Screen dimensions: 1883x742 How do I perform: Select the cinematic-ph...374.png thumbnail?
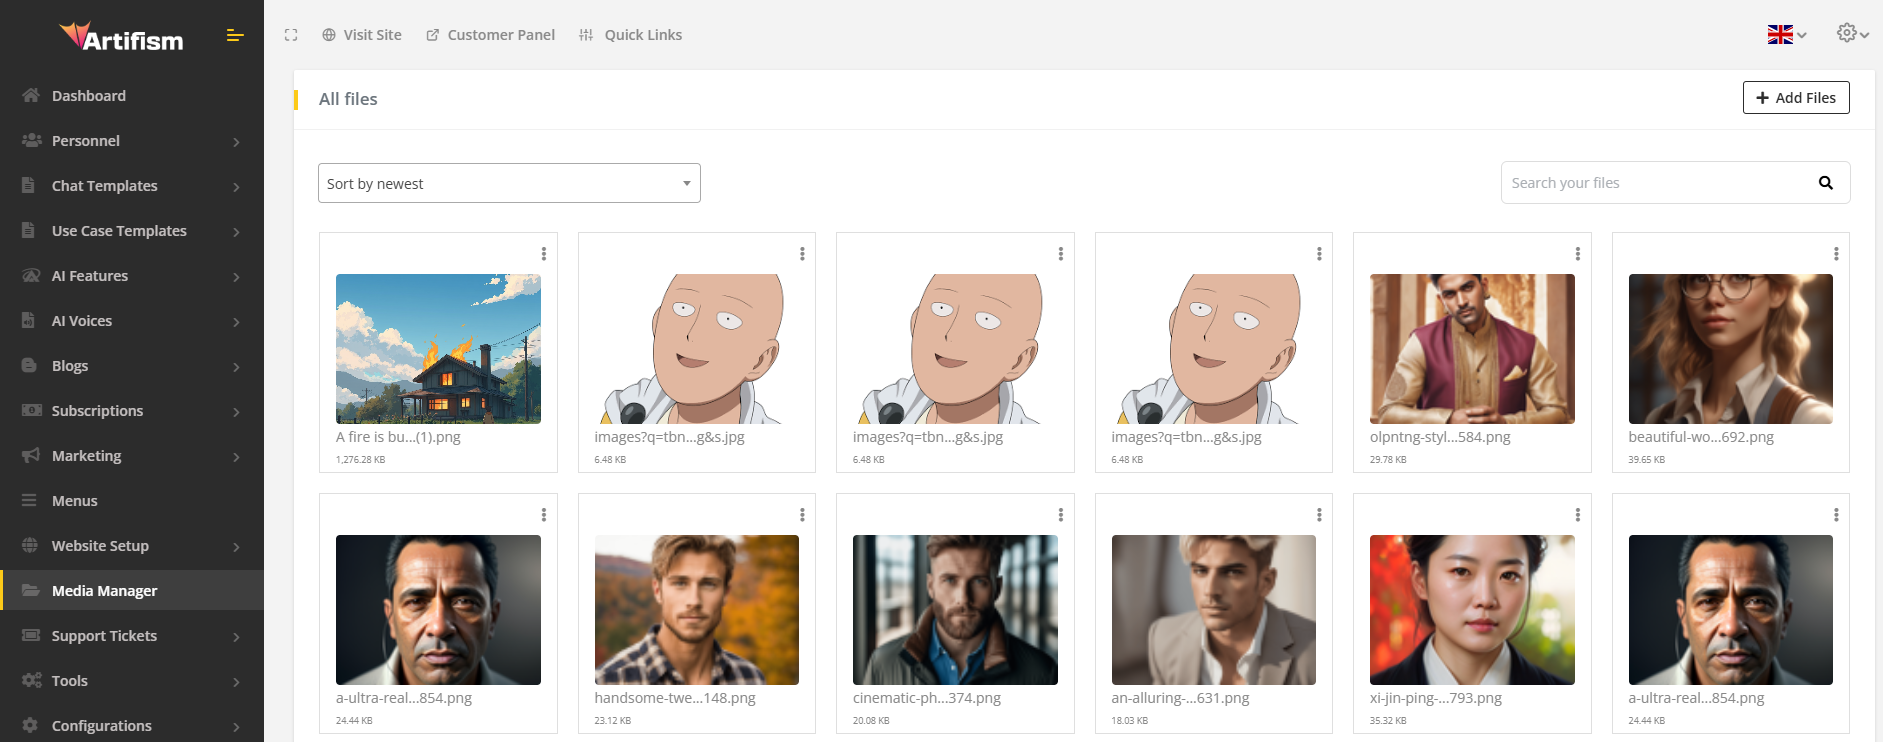coord(955,610)
